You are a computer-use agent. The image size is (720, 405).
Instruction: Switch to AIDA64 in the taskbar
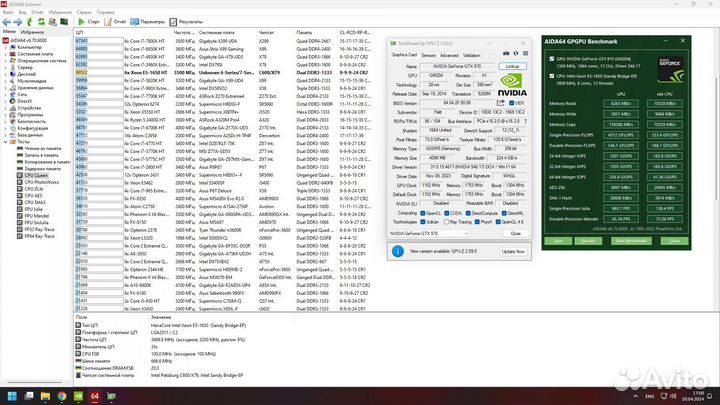point(95,396)
